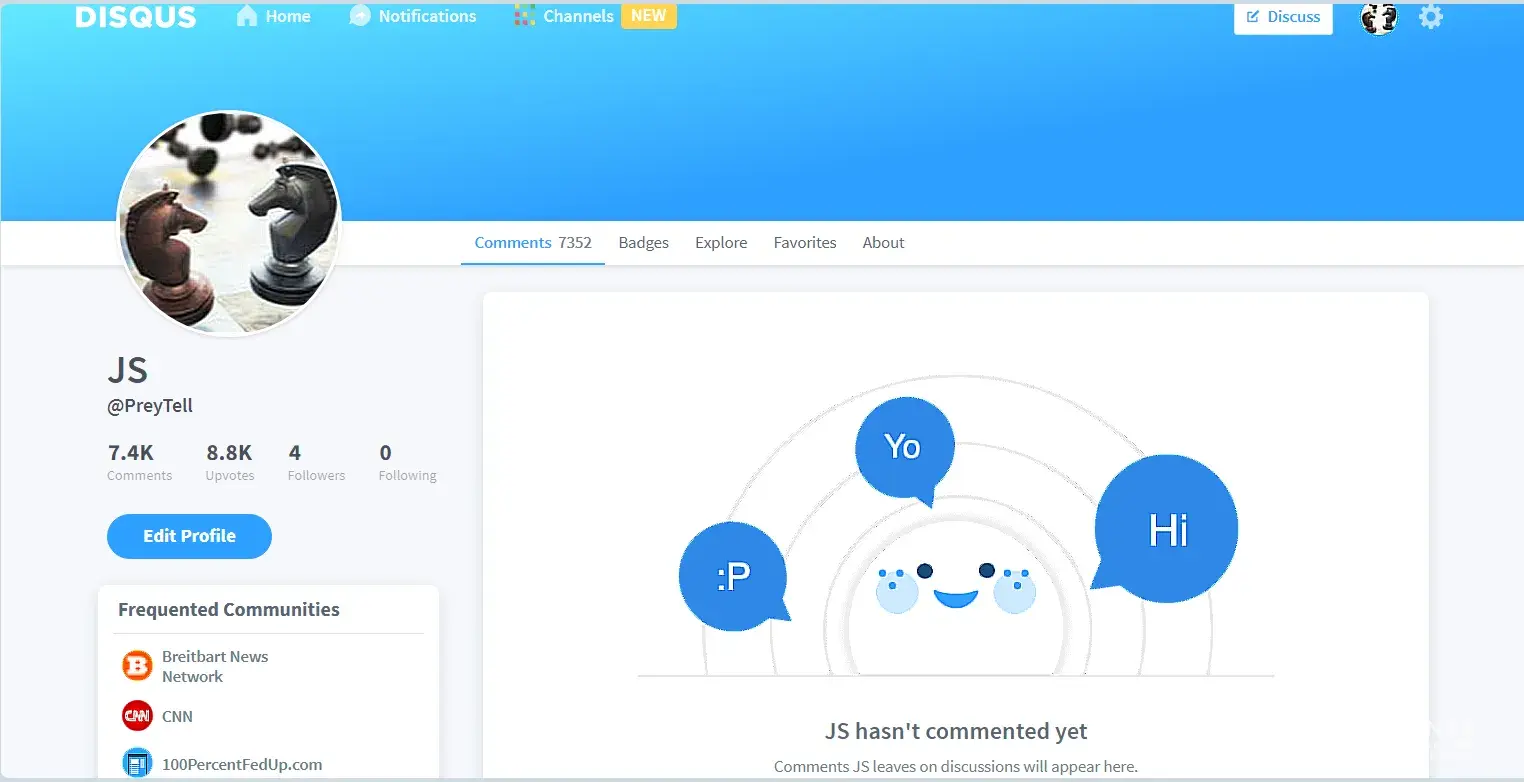Screen dimensions: 1524x782
Task: Click the 100PercentFedUp.com logo icon
Action: coord(137,764)
